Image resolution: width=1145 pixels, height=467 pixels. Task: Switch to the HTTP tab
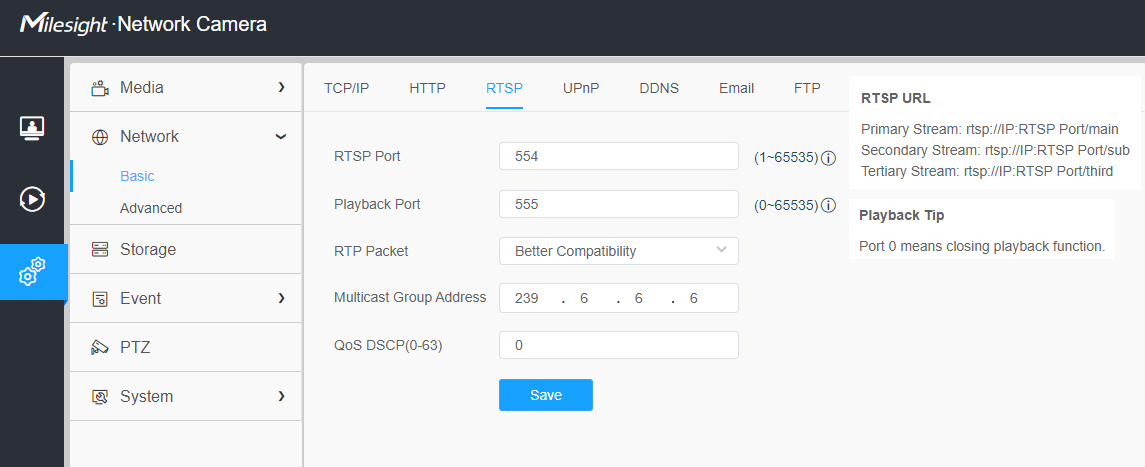tap(427, 88)
